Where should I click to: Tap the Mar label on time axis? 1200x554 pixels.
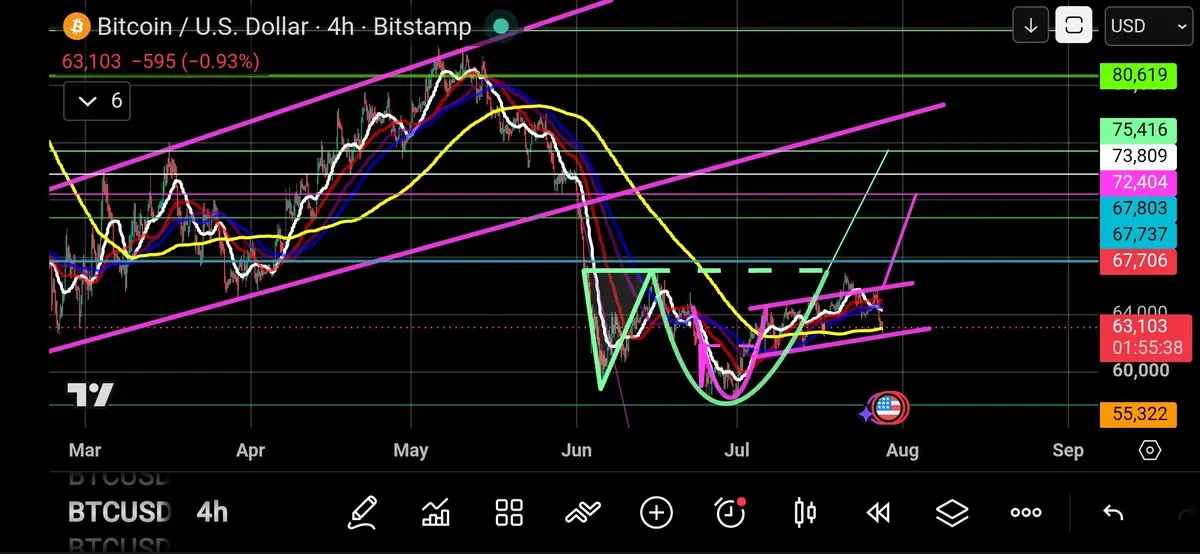coord(85,451)
